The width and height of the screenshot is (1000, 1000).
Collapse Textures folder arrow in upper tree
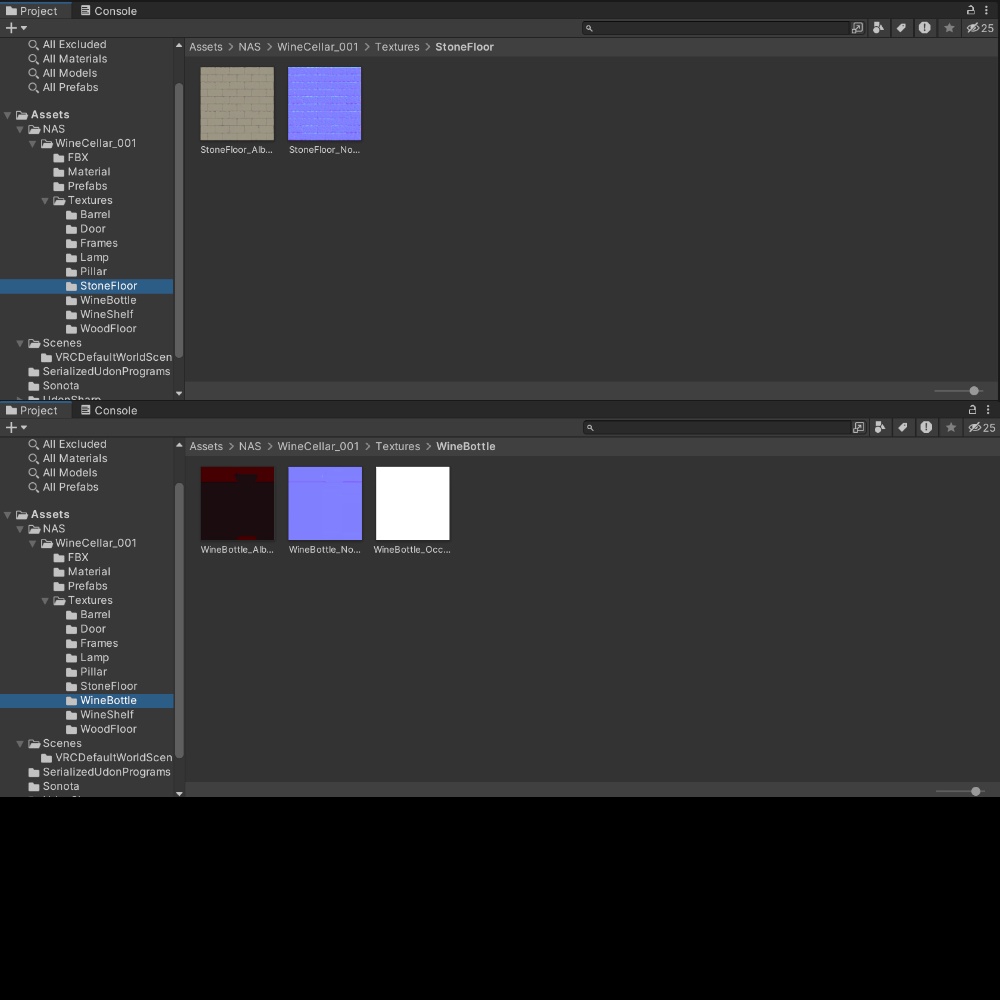click(45, 201)
